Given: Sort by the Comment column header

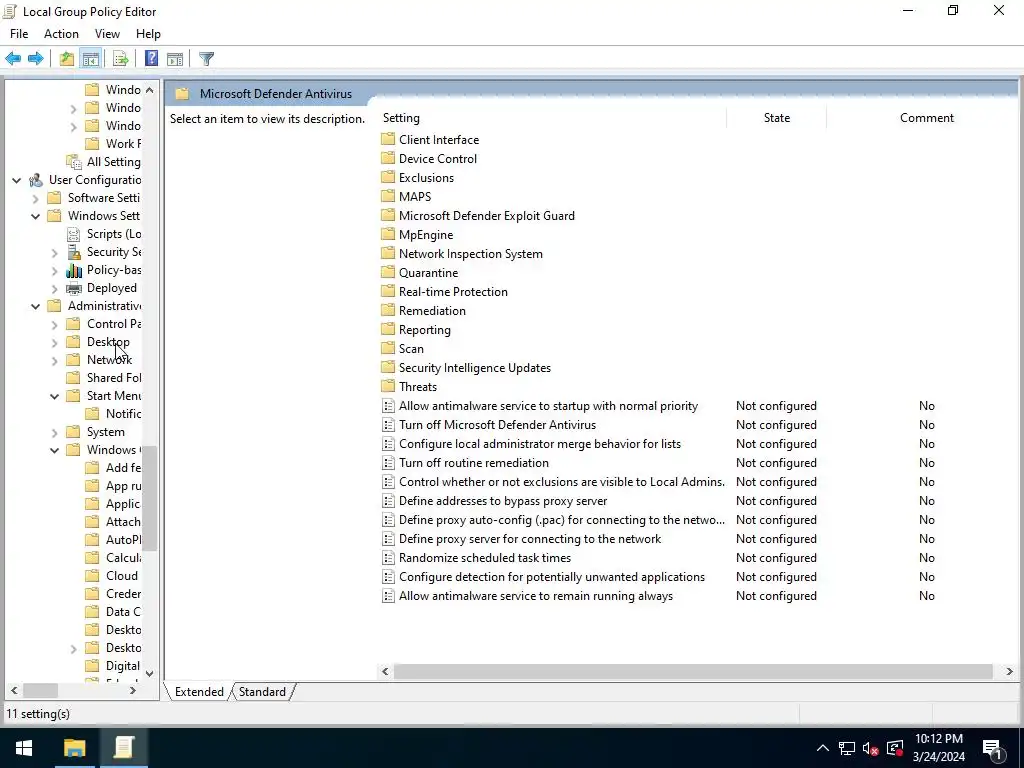Looking at the screenshot, I should (x=926, y=118).
